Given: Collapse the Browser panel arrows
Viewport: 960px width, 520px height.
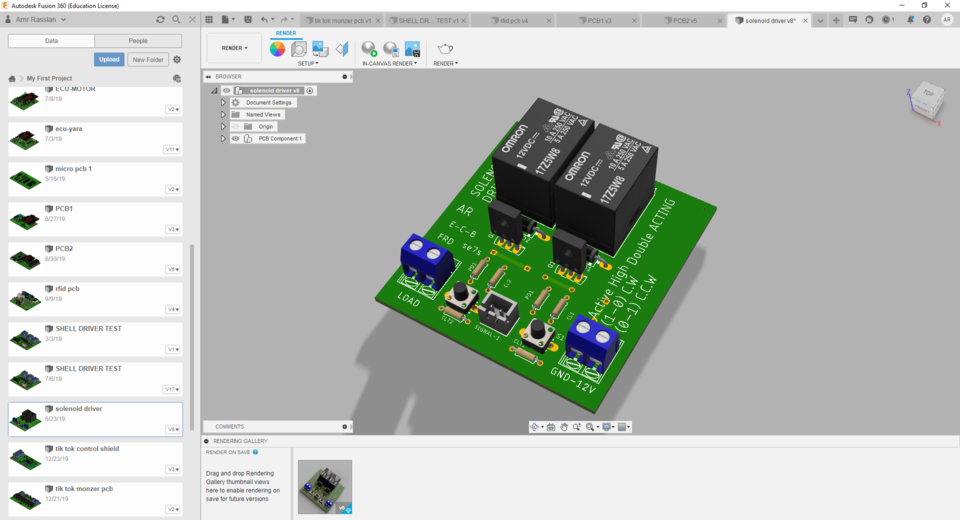Looking at the screenshot, I should (208, 77).
